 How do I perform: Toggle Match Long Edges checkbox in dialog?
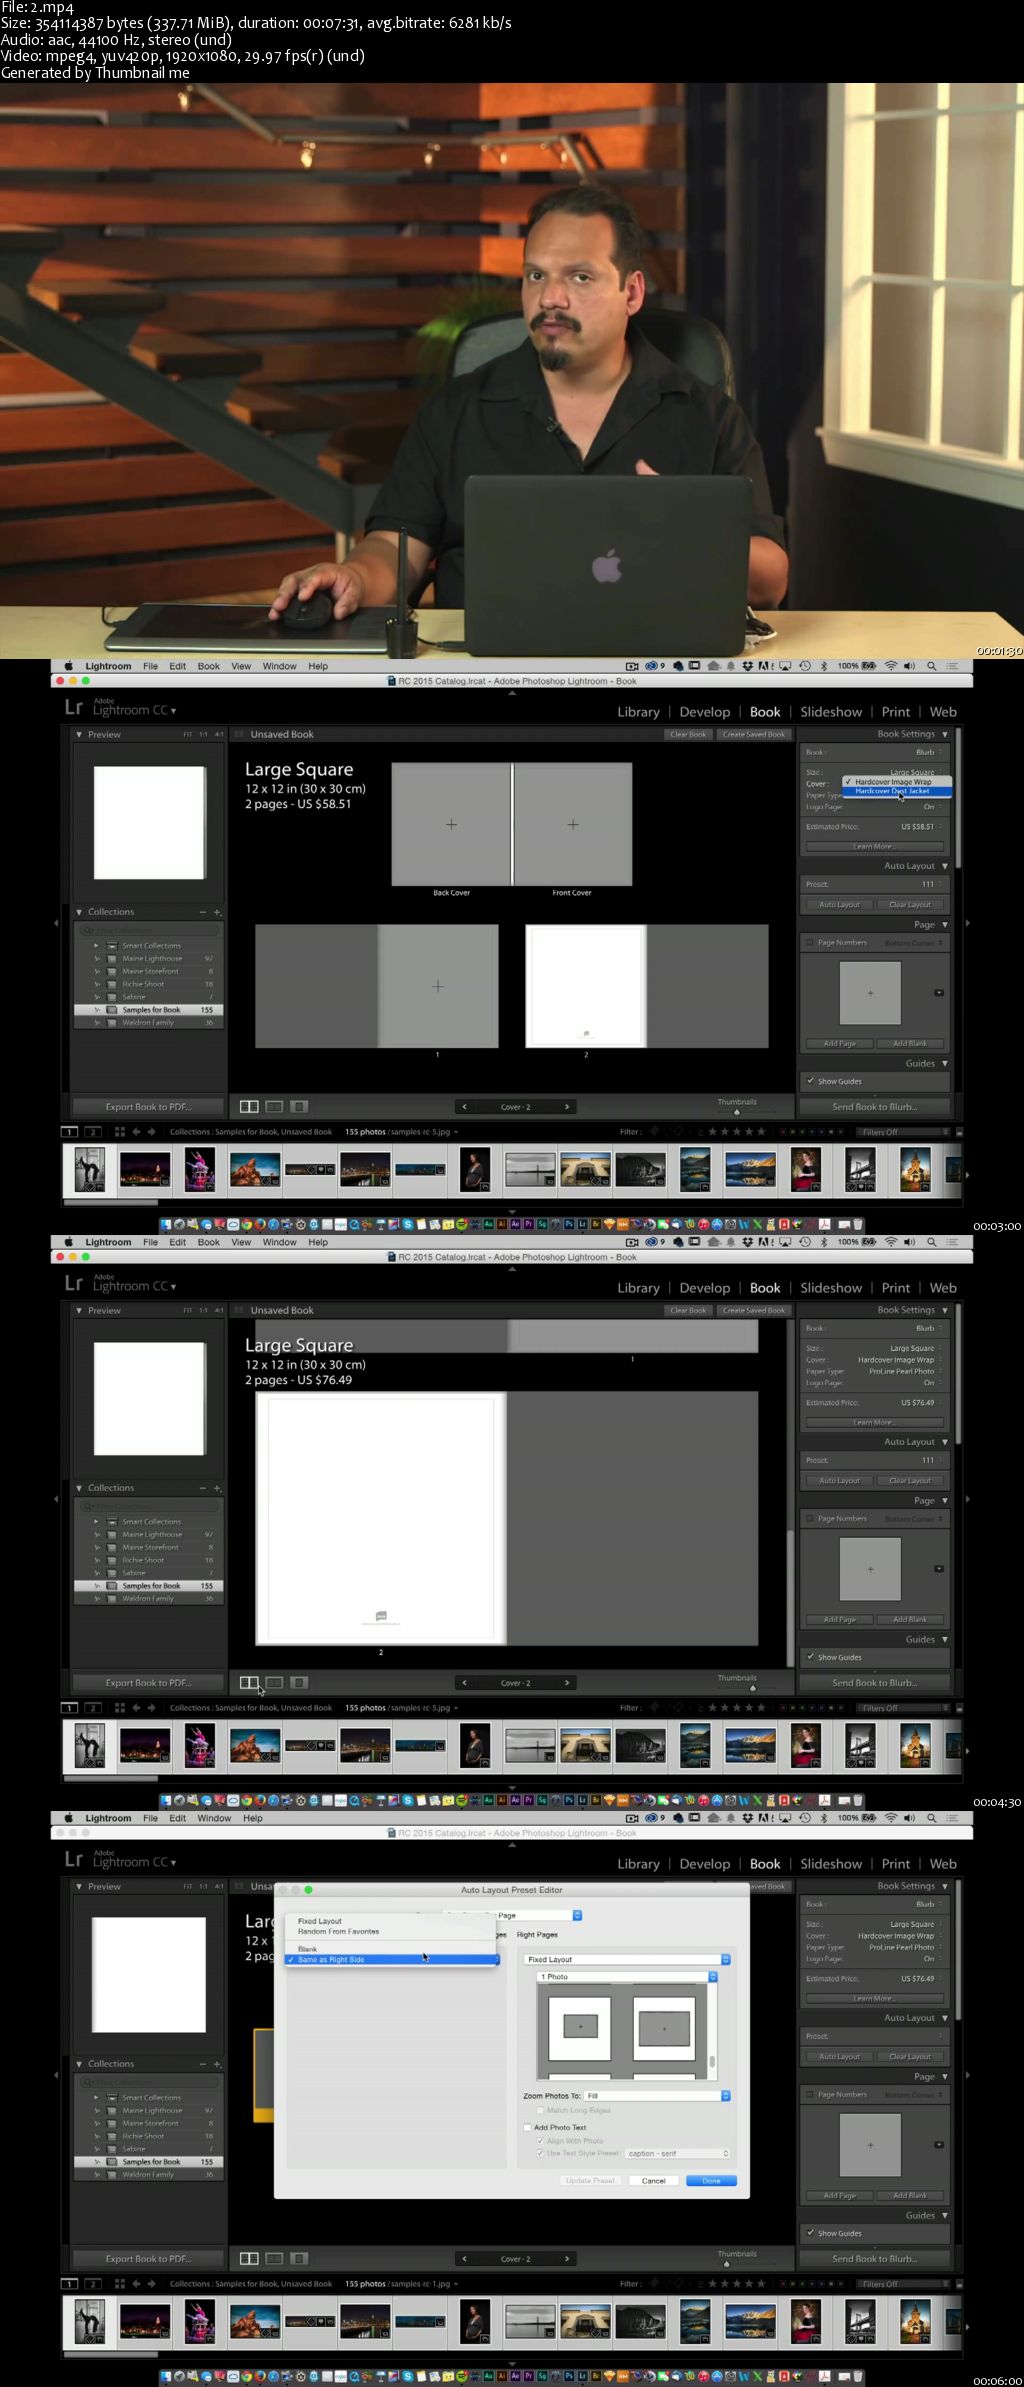pos(540,2110)
